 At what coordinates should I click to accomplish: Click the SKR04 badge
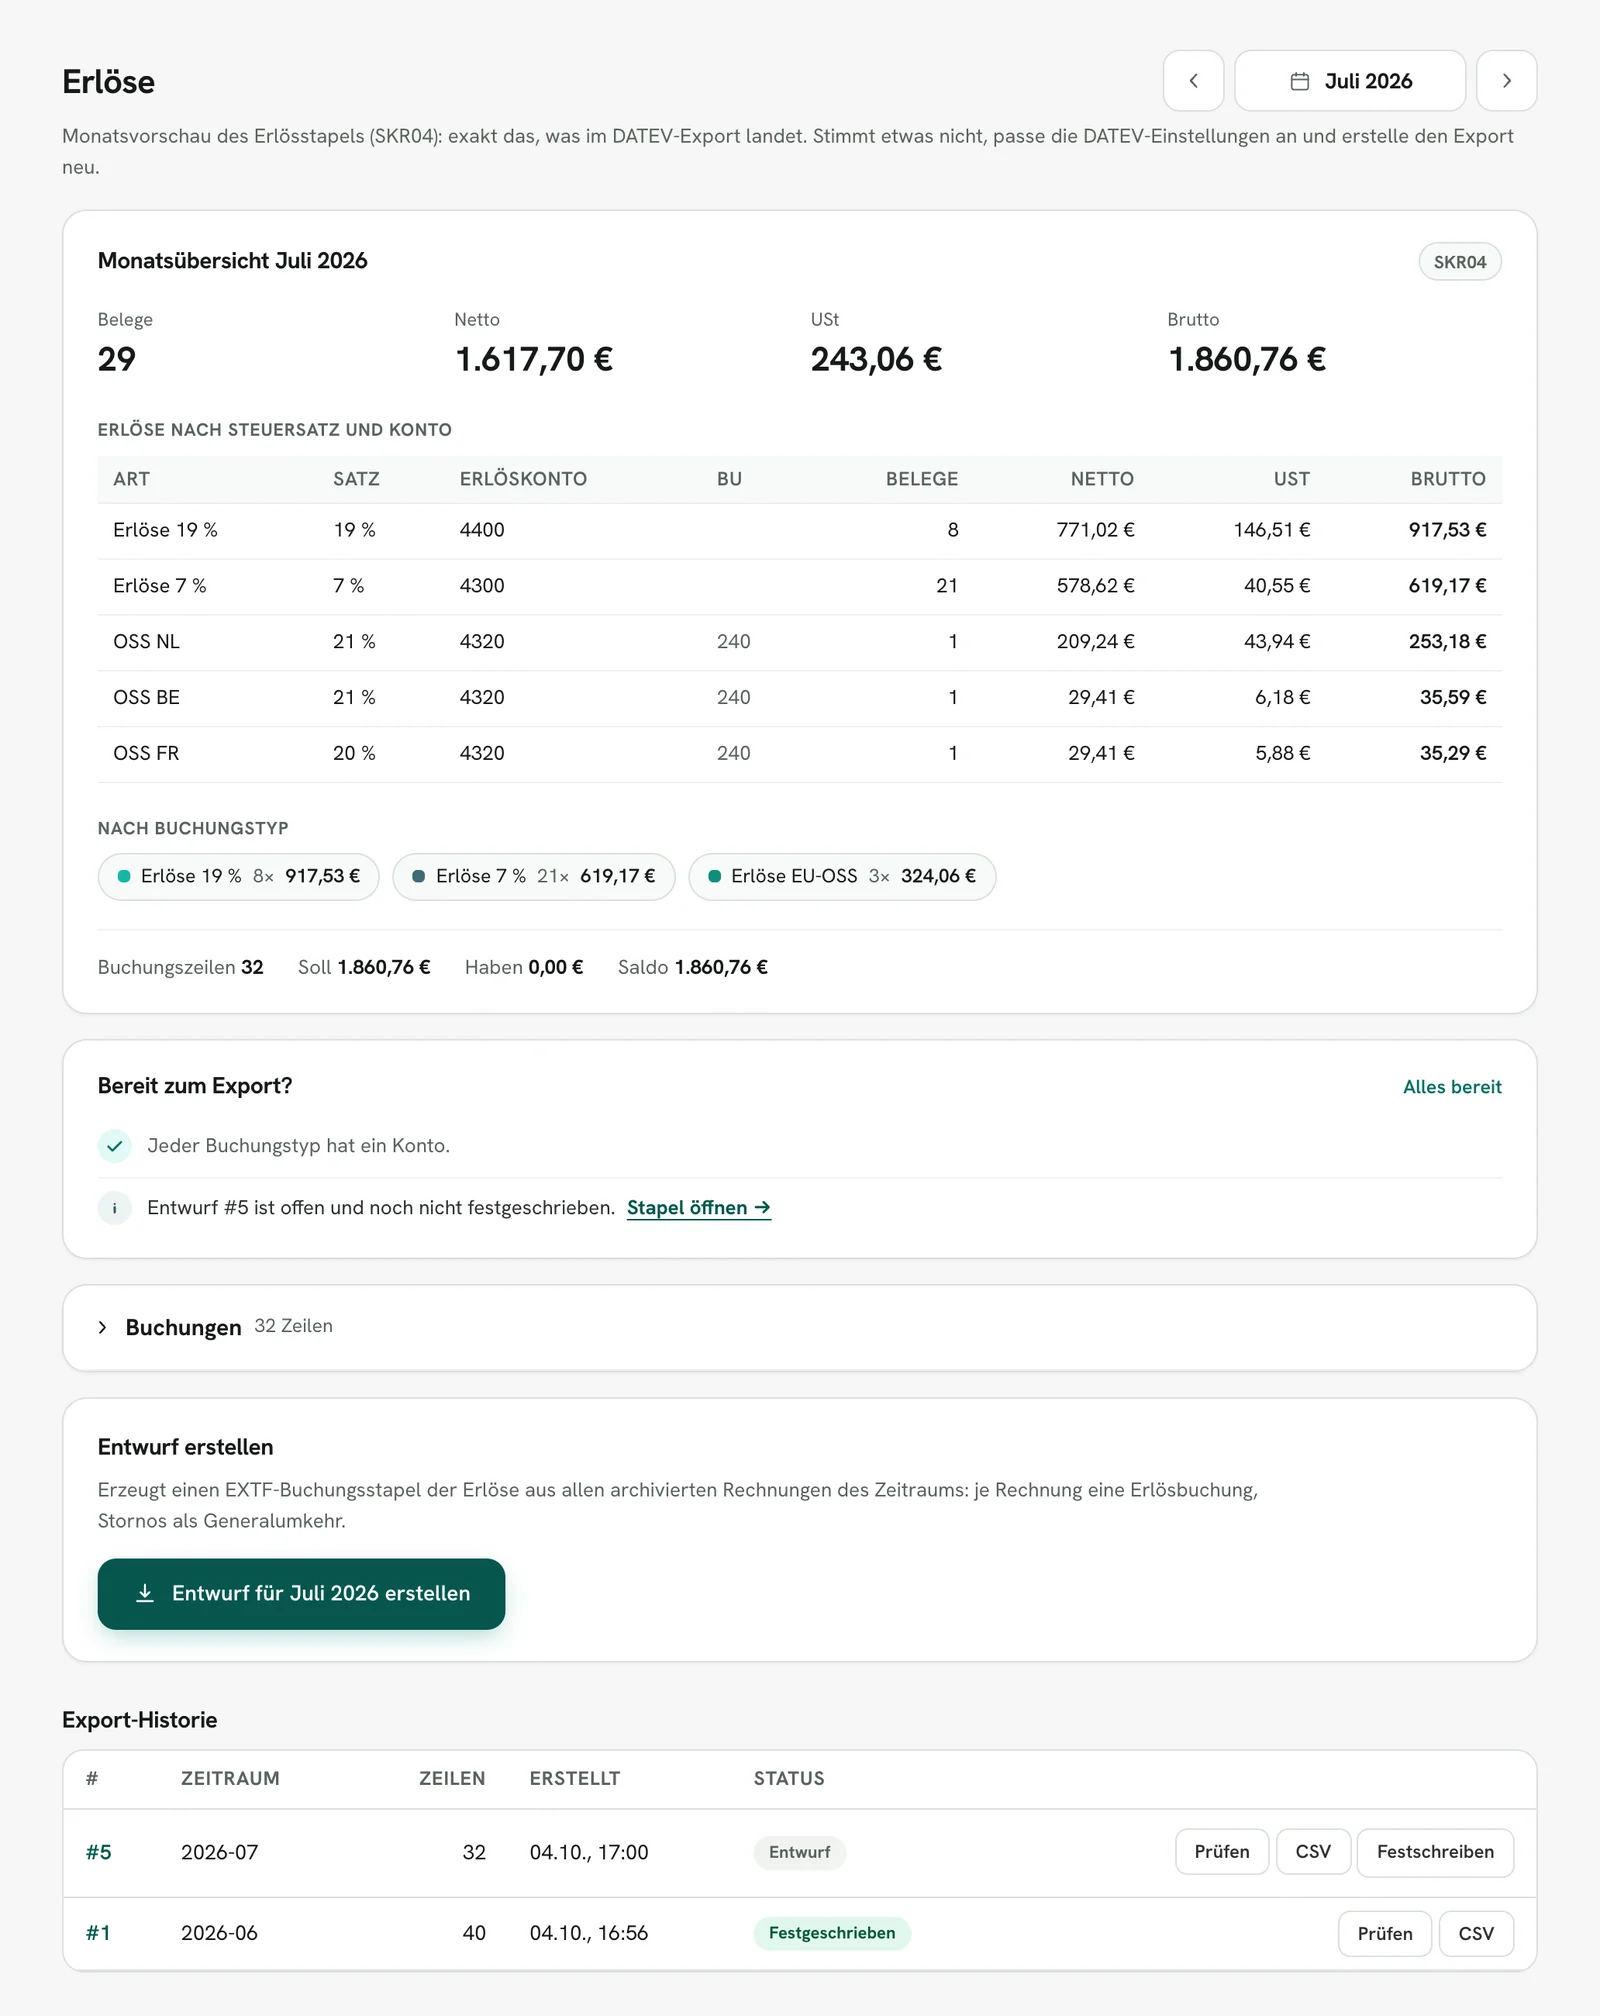[x=1459, y=262]
